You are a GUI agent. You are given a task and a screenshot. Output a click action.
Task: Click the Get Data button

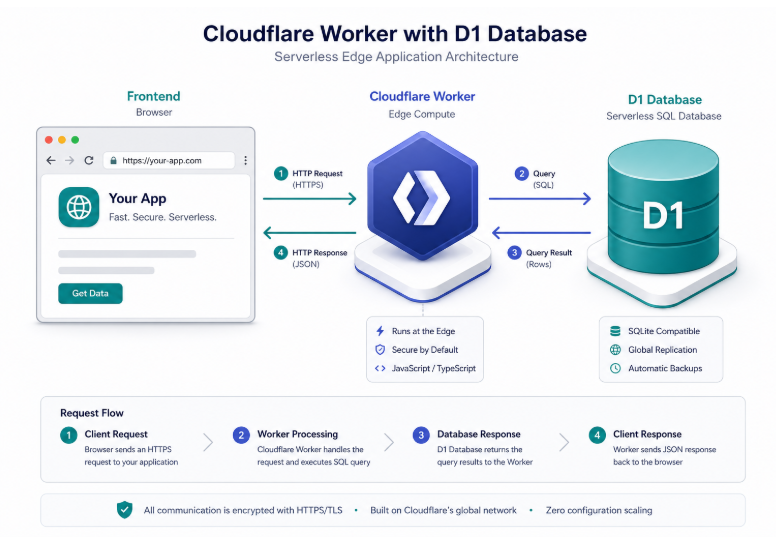[90, 293]
